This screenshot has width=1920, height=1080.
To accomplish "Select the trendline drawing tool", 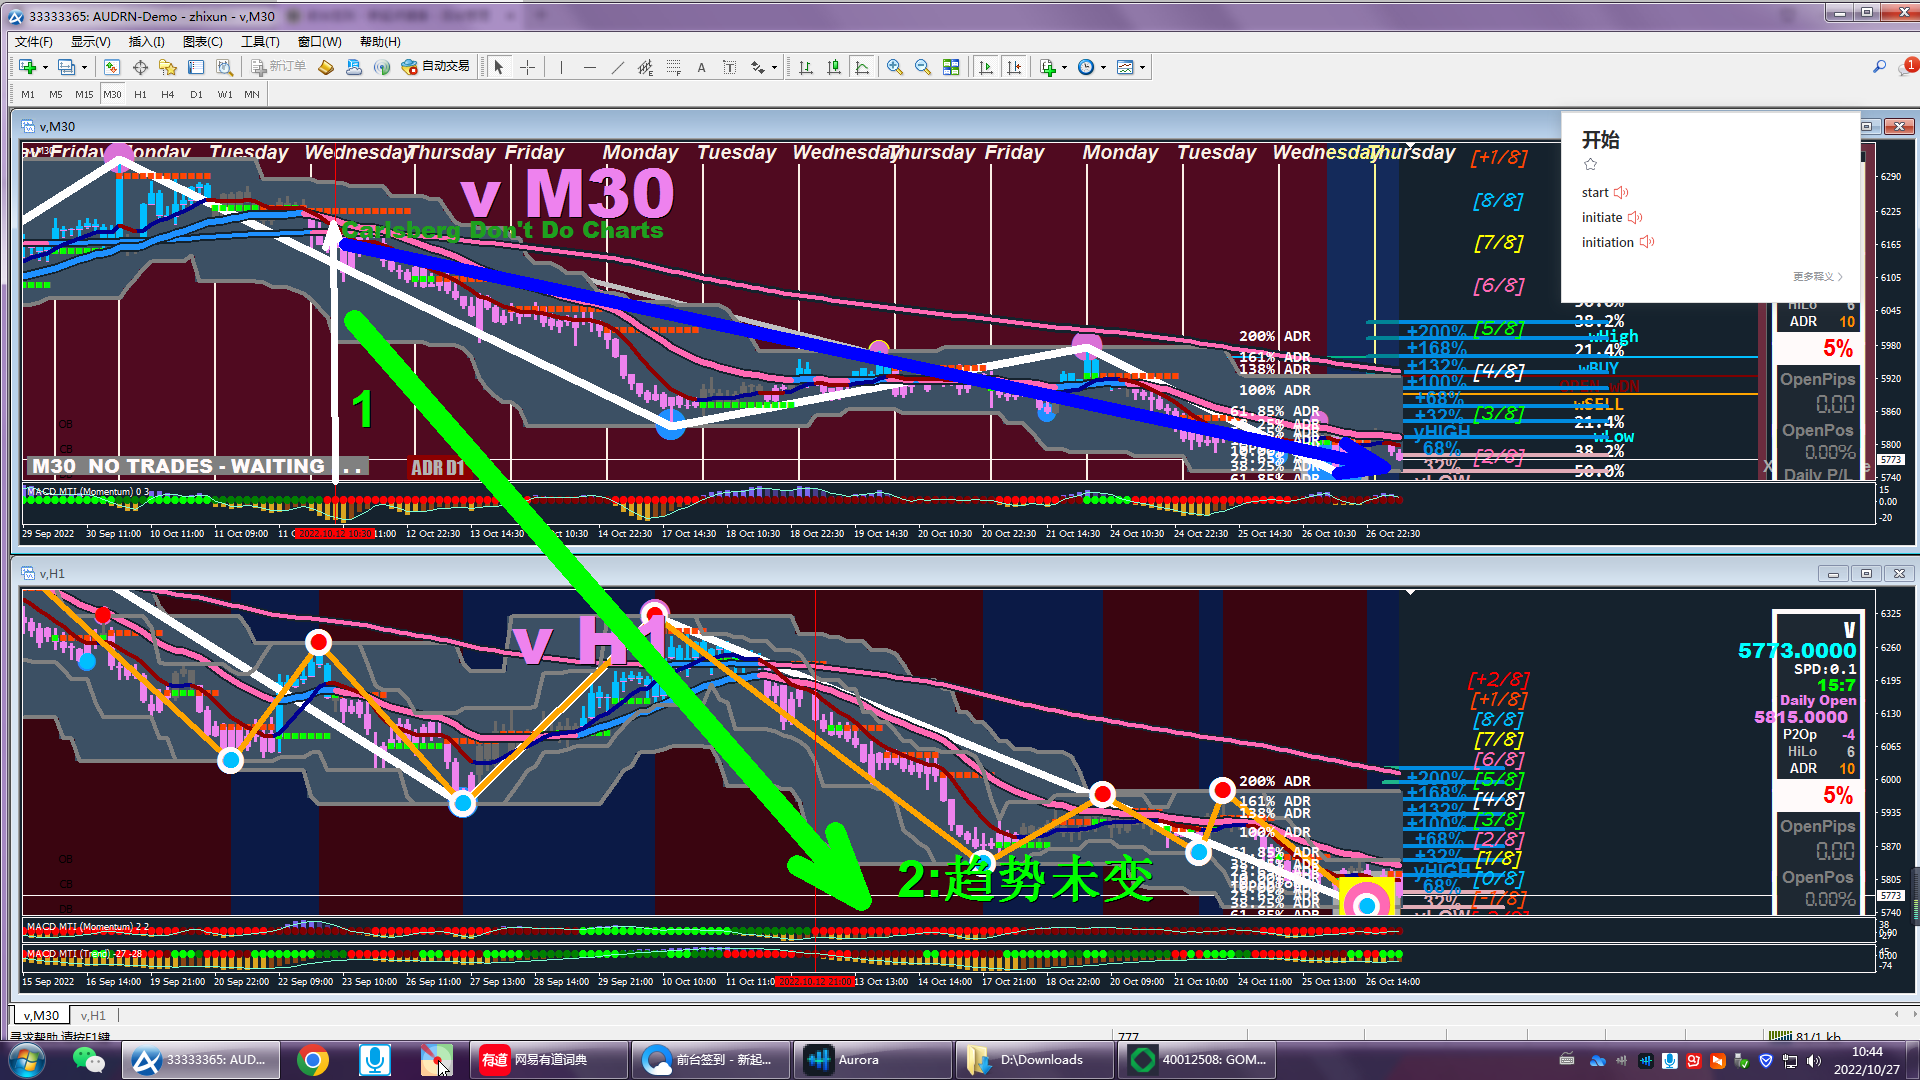I will coord(617,67).
